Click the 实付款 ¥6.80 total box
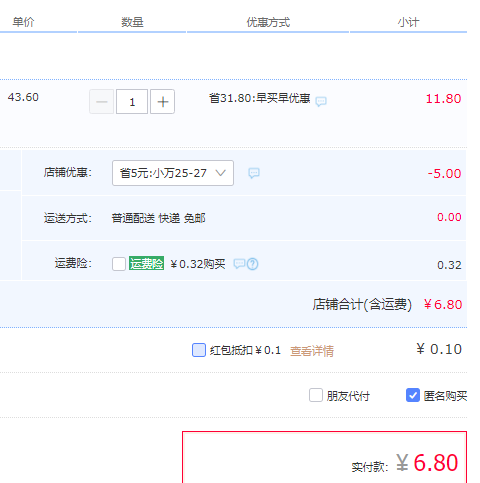480x483 pixels. point(324,457)
